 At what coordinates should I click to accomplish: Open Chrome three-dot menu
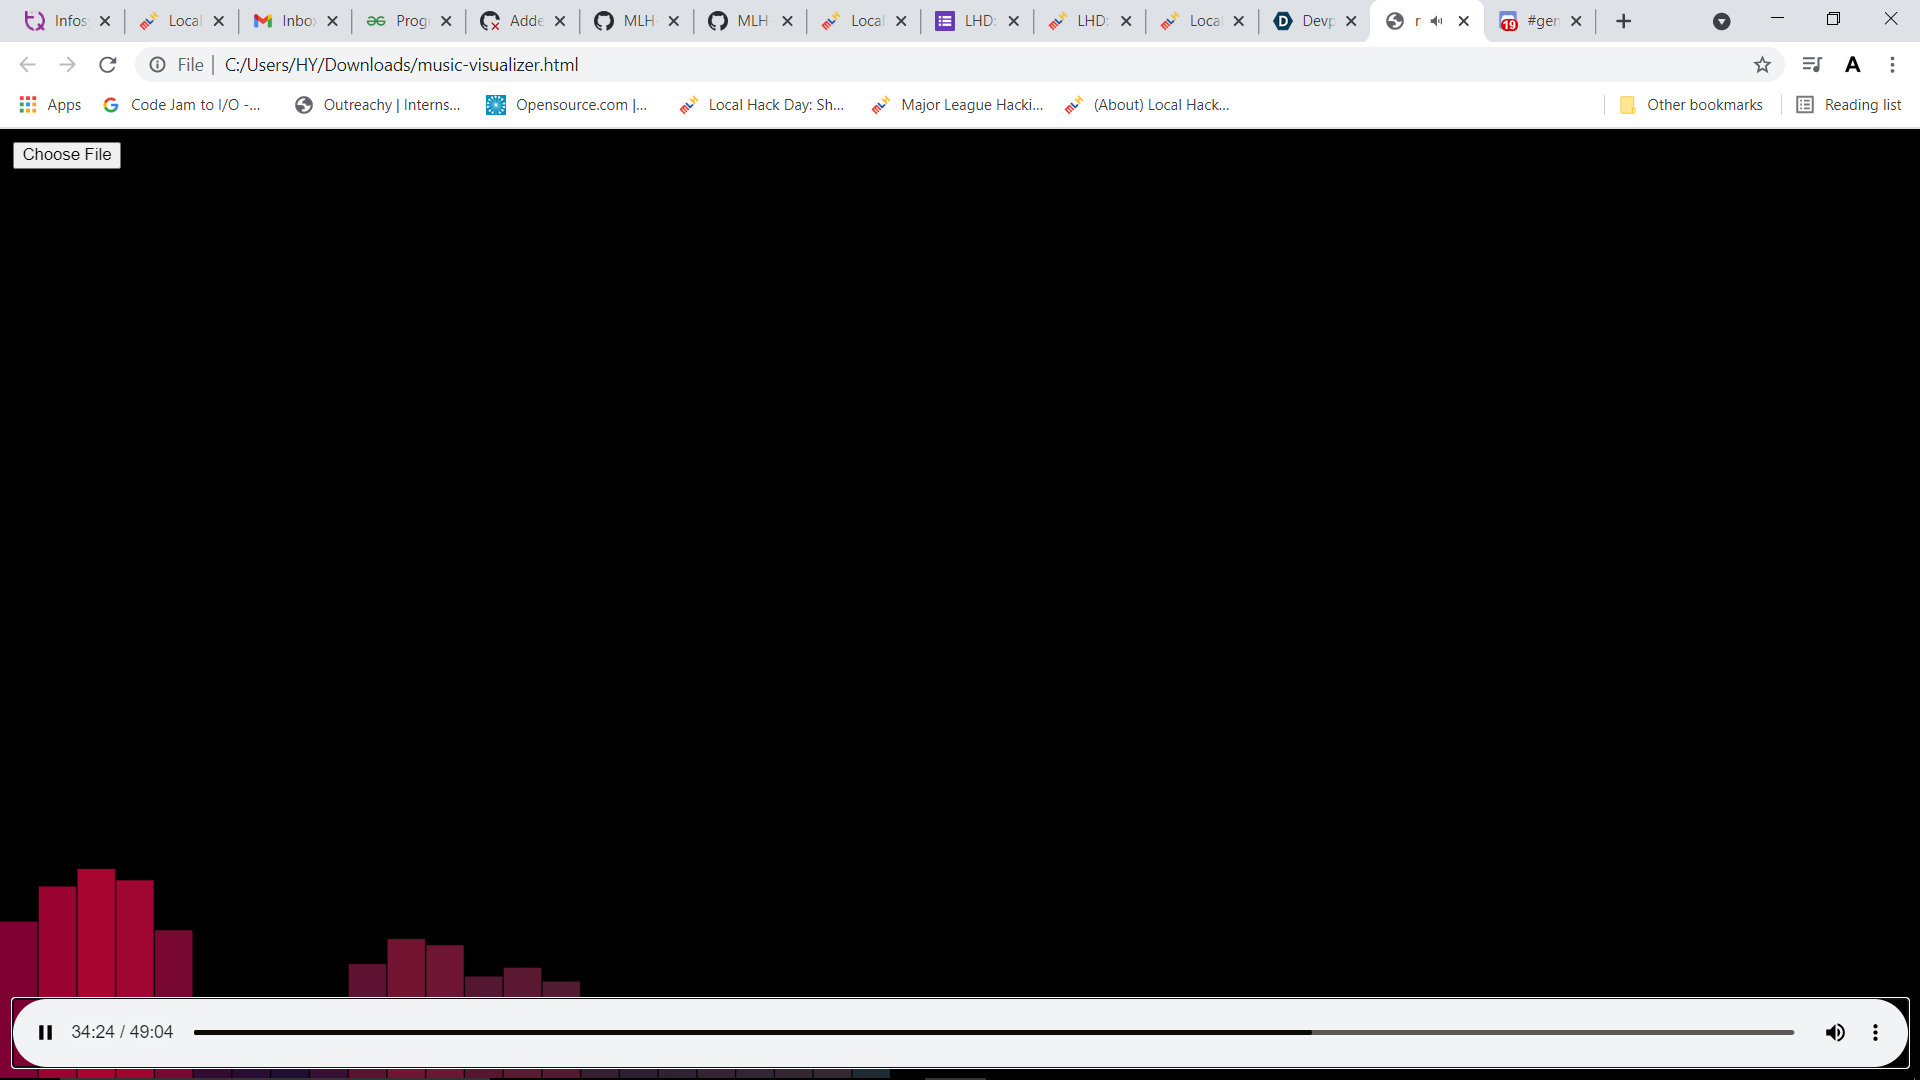(x=1892, y=65)
